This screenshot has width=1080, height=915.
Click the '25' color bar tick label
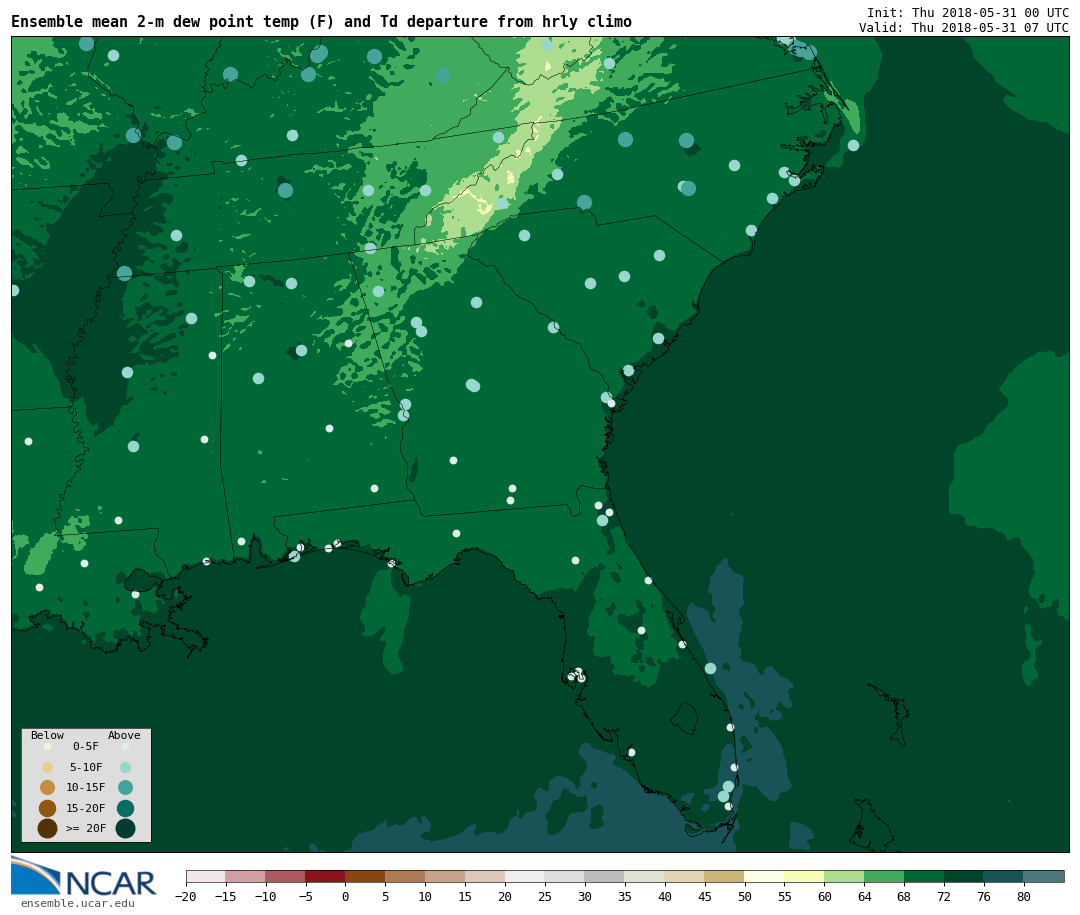pos(545,896)
